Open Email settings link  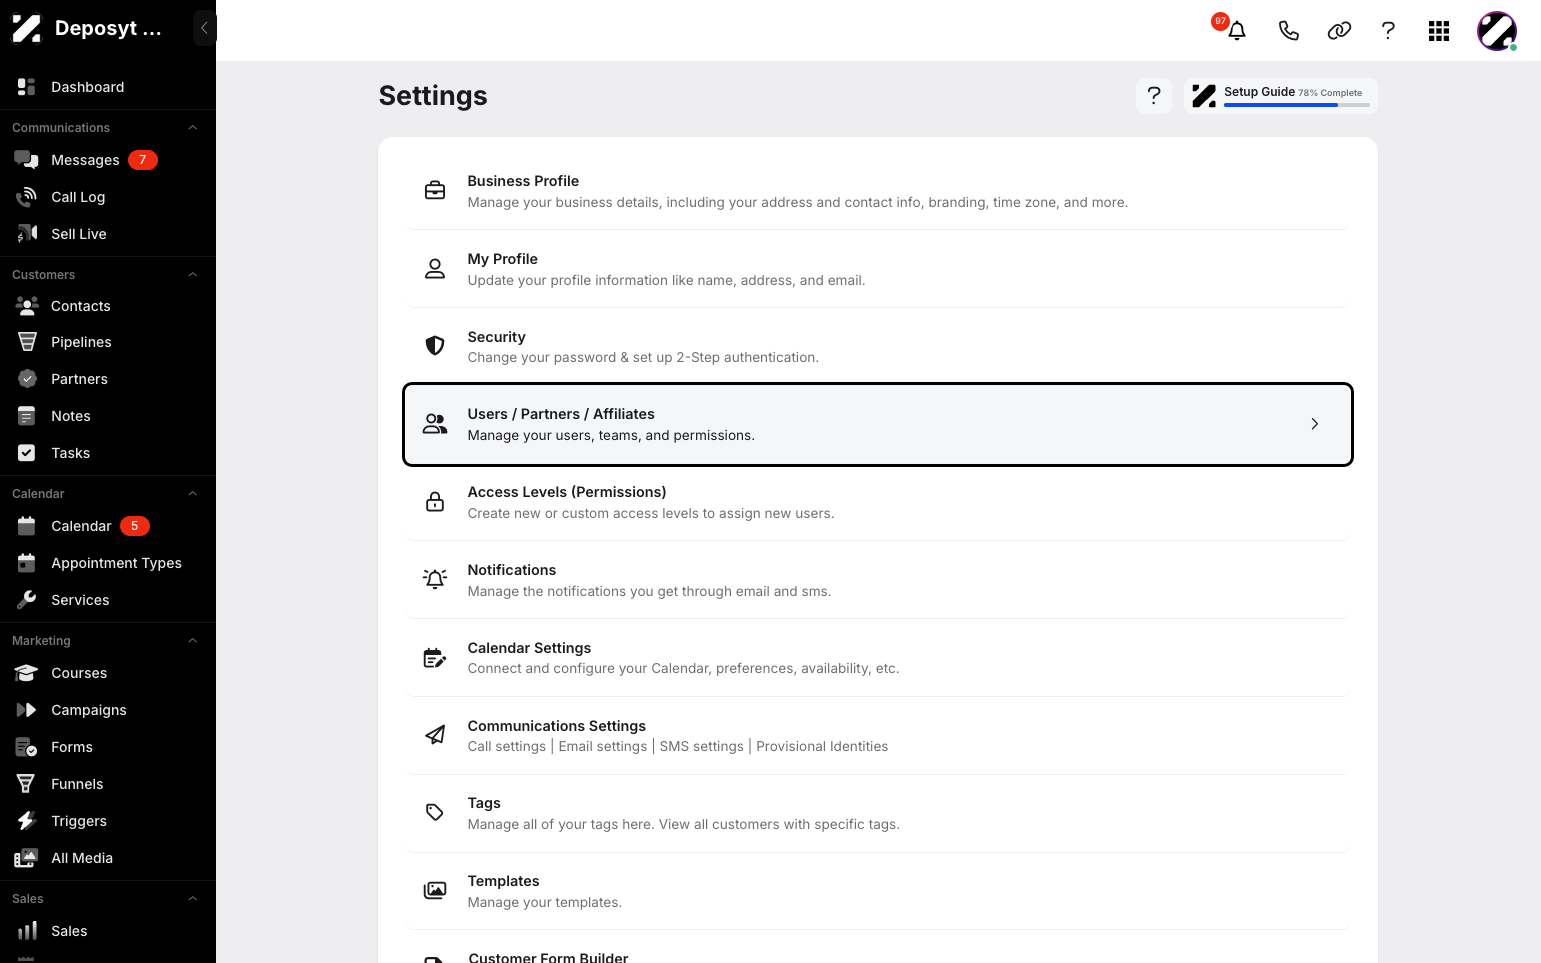603,746
